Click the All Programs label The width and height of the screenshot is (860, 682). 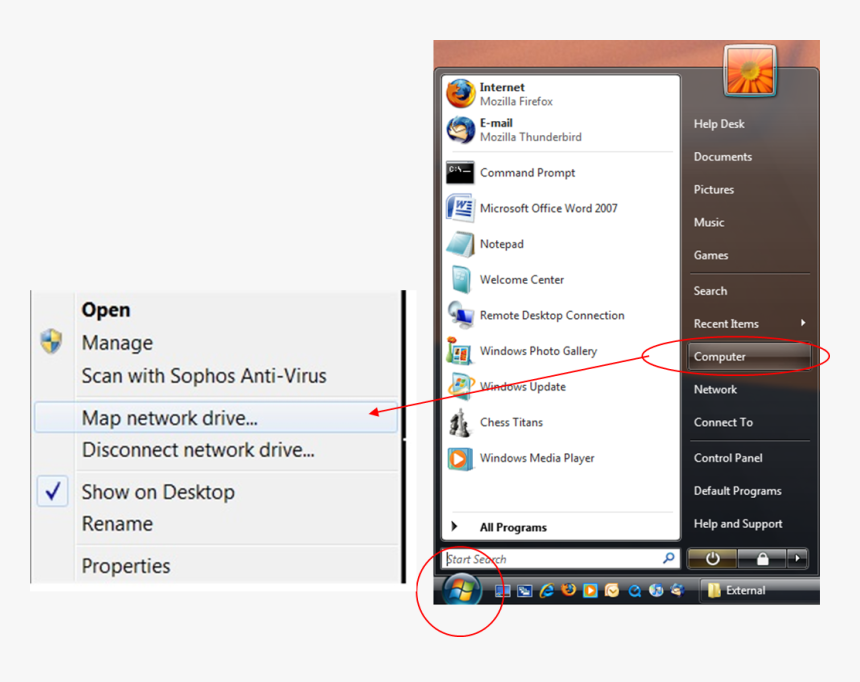[513, 527]
